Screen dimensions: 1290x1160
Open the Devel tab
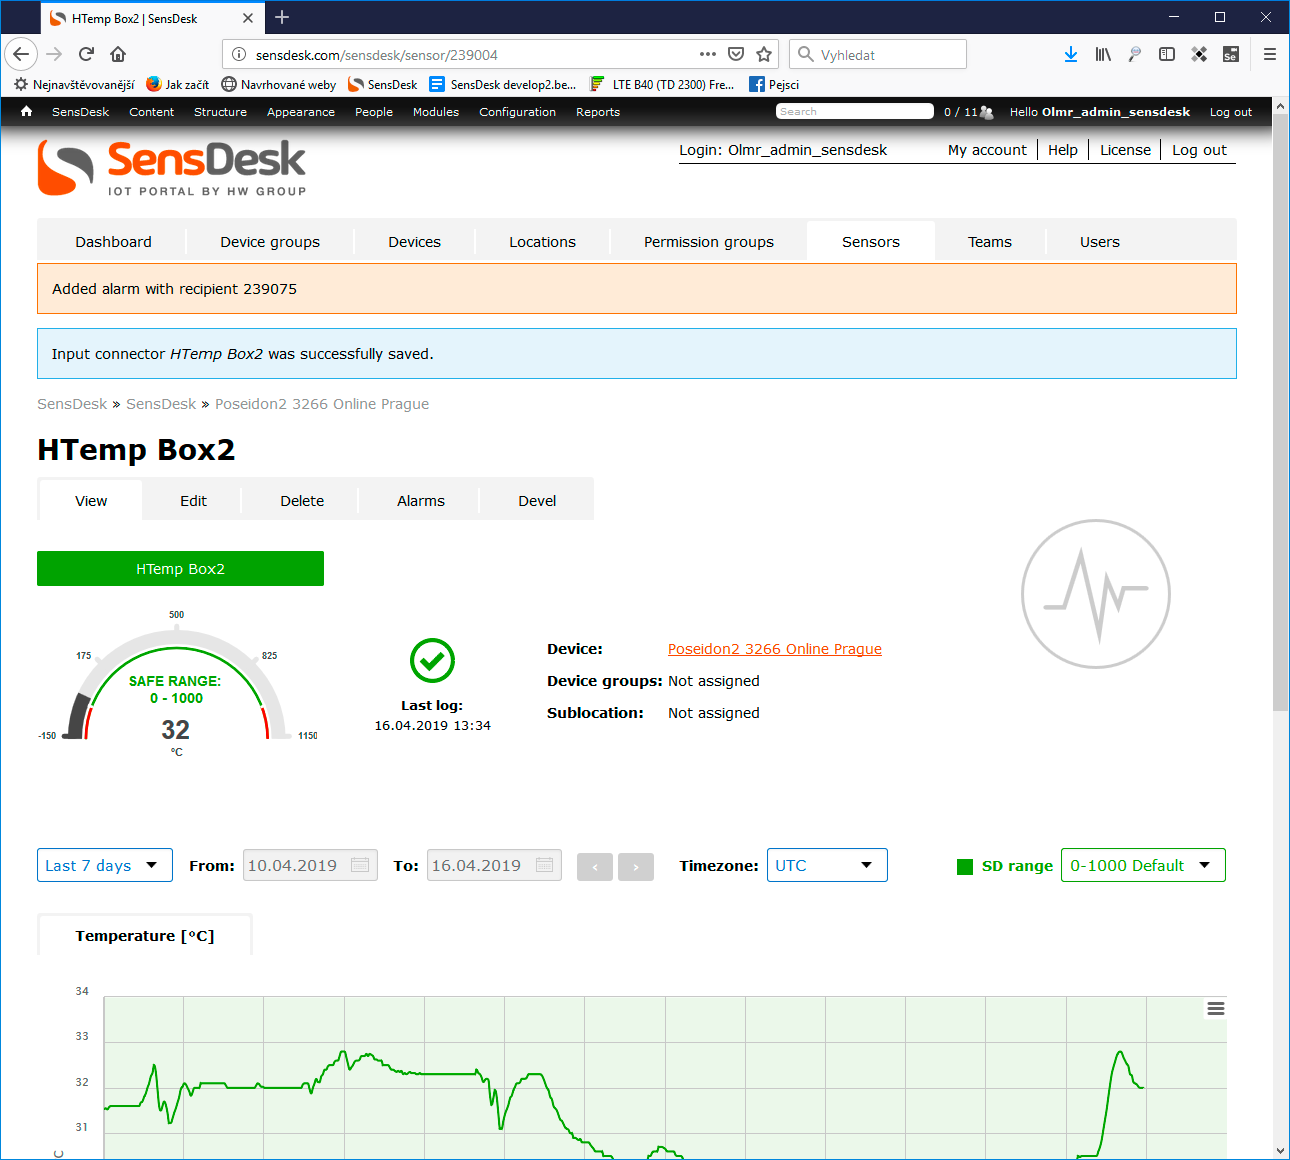tap(537, 500)
